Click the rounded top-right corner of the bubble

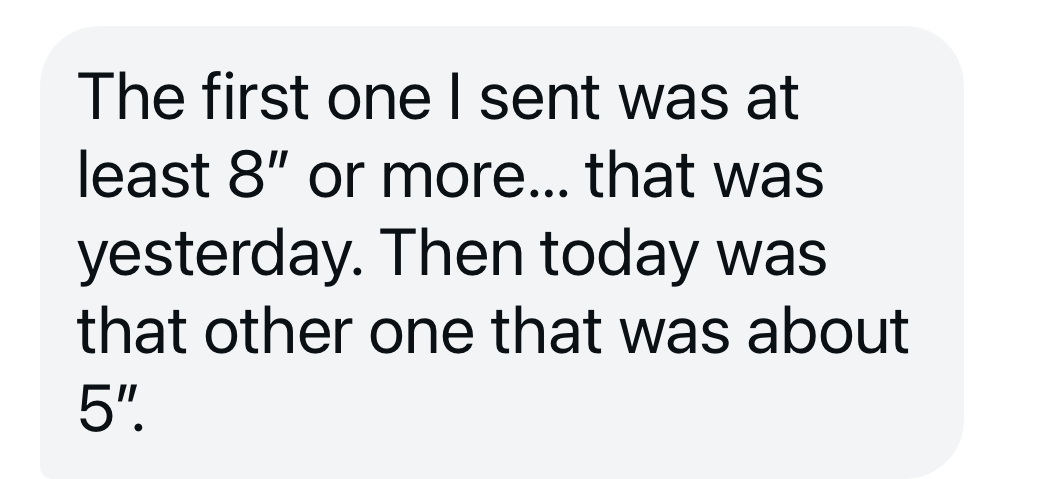(945, 46)
